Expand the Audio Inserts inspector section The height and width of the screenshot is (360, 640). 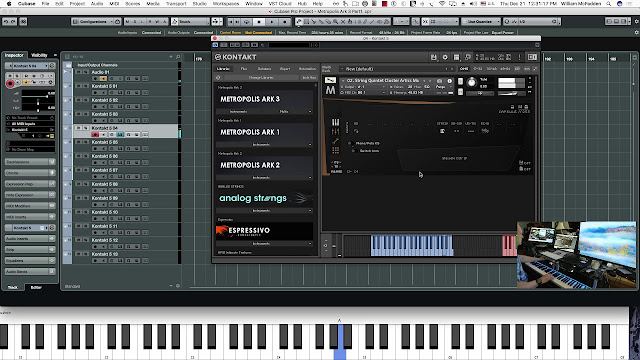click(x=29, y=238)
